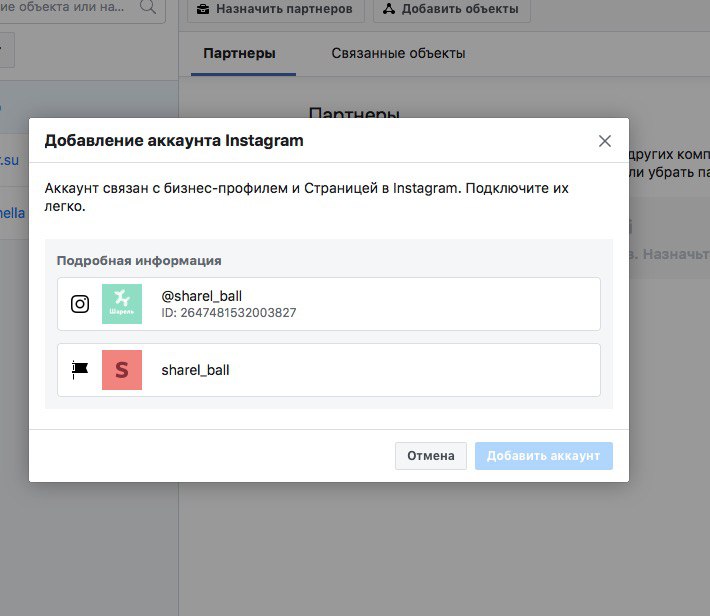Image resolution: width=710 pixels, height=616 pixels.
Task: Click the search magnifier icon
Action: (148, 6)
